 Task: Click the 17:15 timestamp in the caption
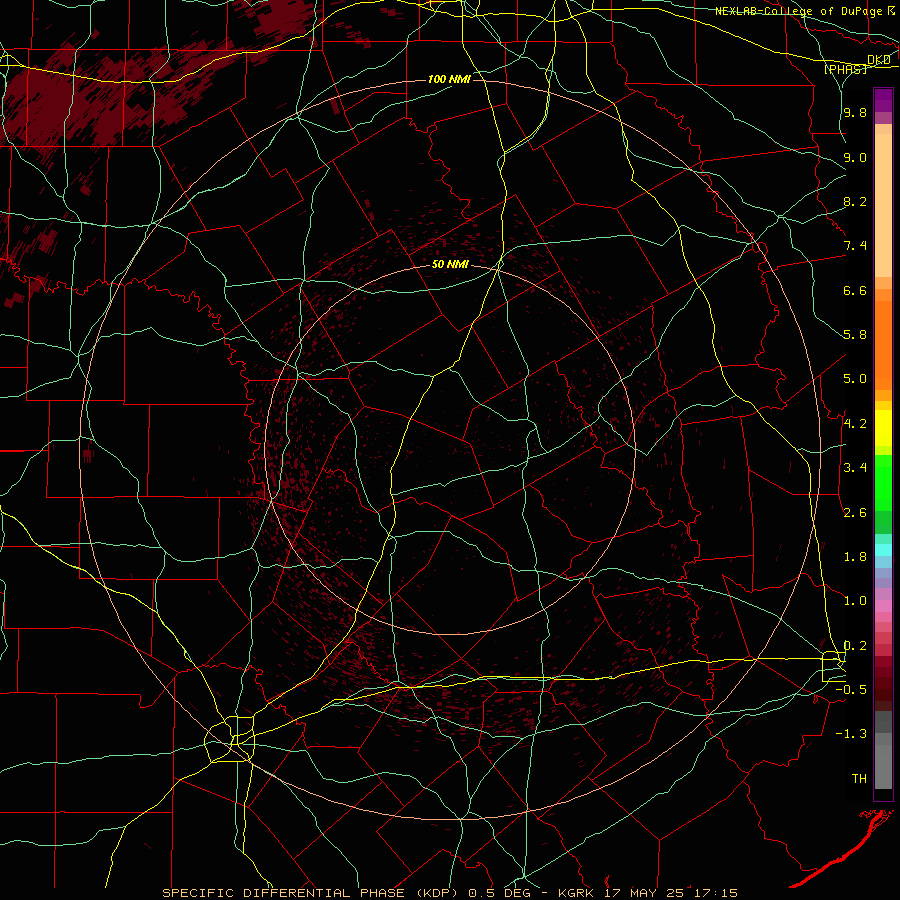click(x=715, y=893)
